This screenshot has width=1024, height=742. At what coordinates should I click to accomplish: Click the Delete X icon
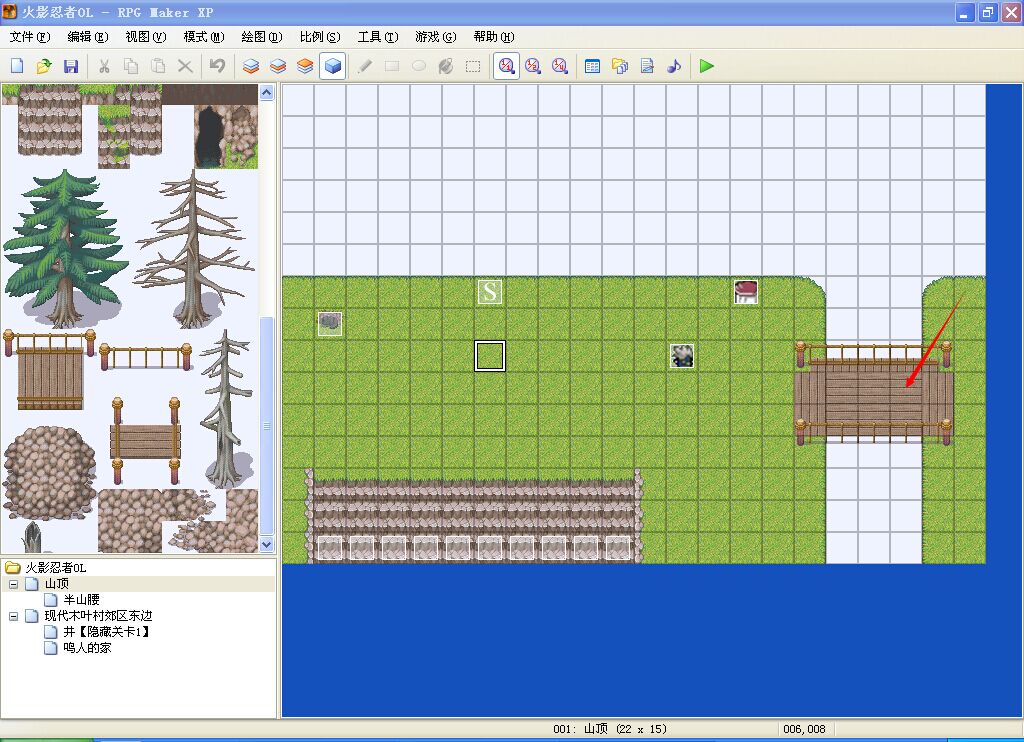pos(185,66)
